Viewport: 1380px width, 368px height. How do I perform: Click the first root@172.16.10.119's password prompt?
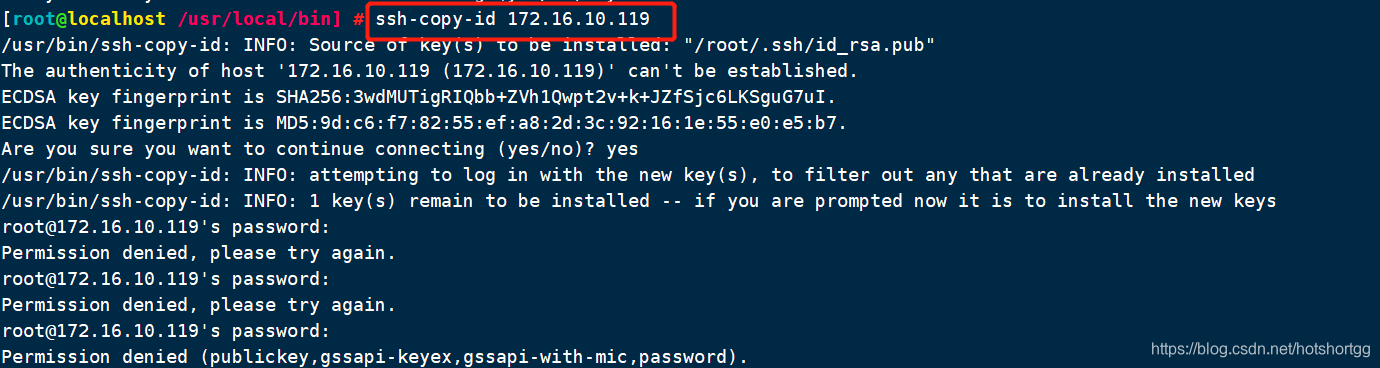pyautogui.click(x=166, y=227)
